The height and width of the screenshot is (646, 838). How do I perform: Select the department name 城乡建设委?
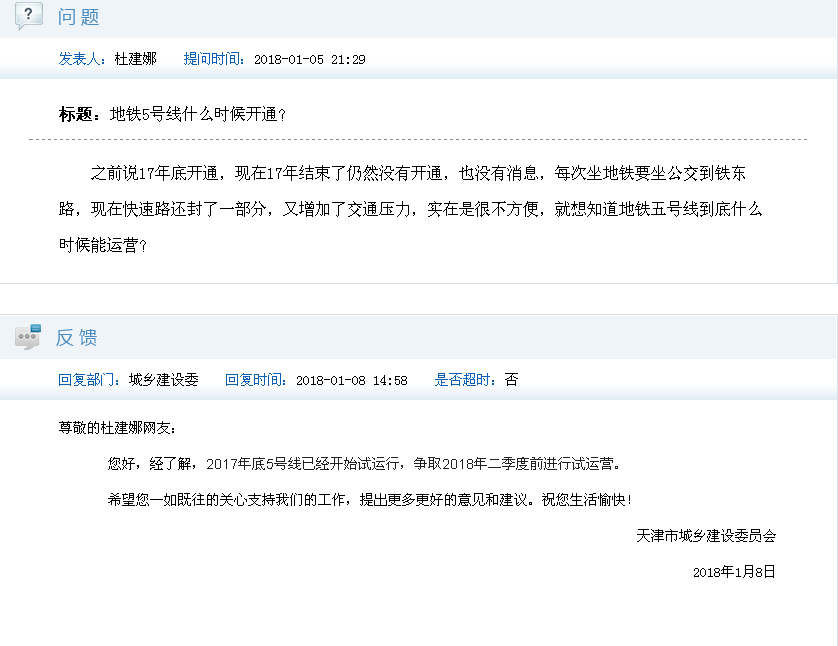pyautogui.click(x=164, y=380)
